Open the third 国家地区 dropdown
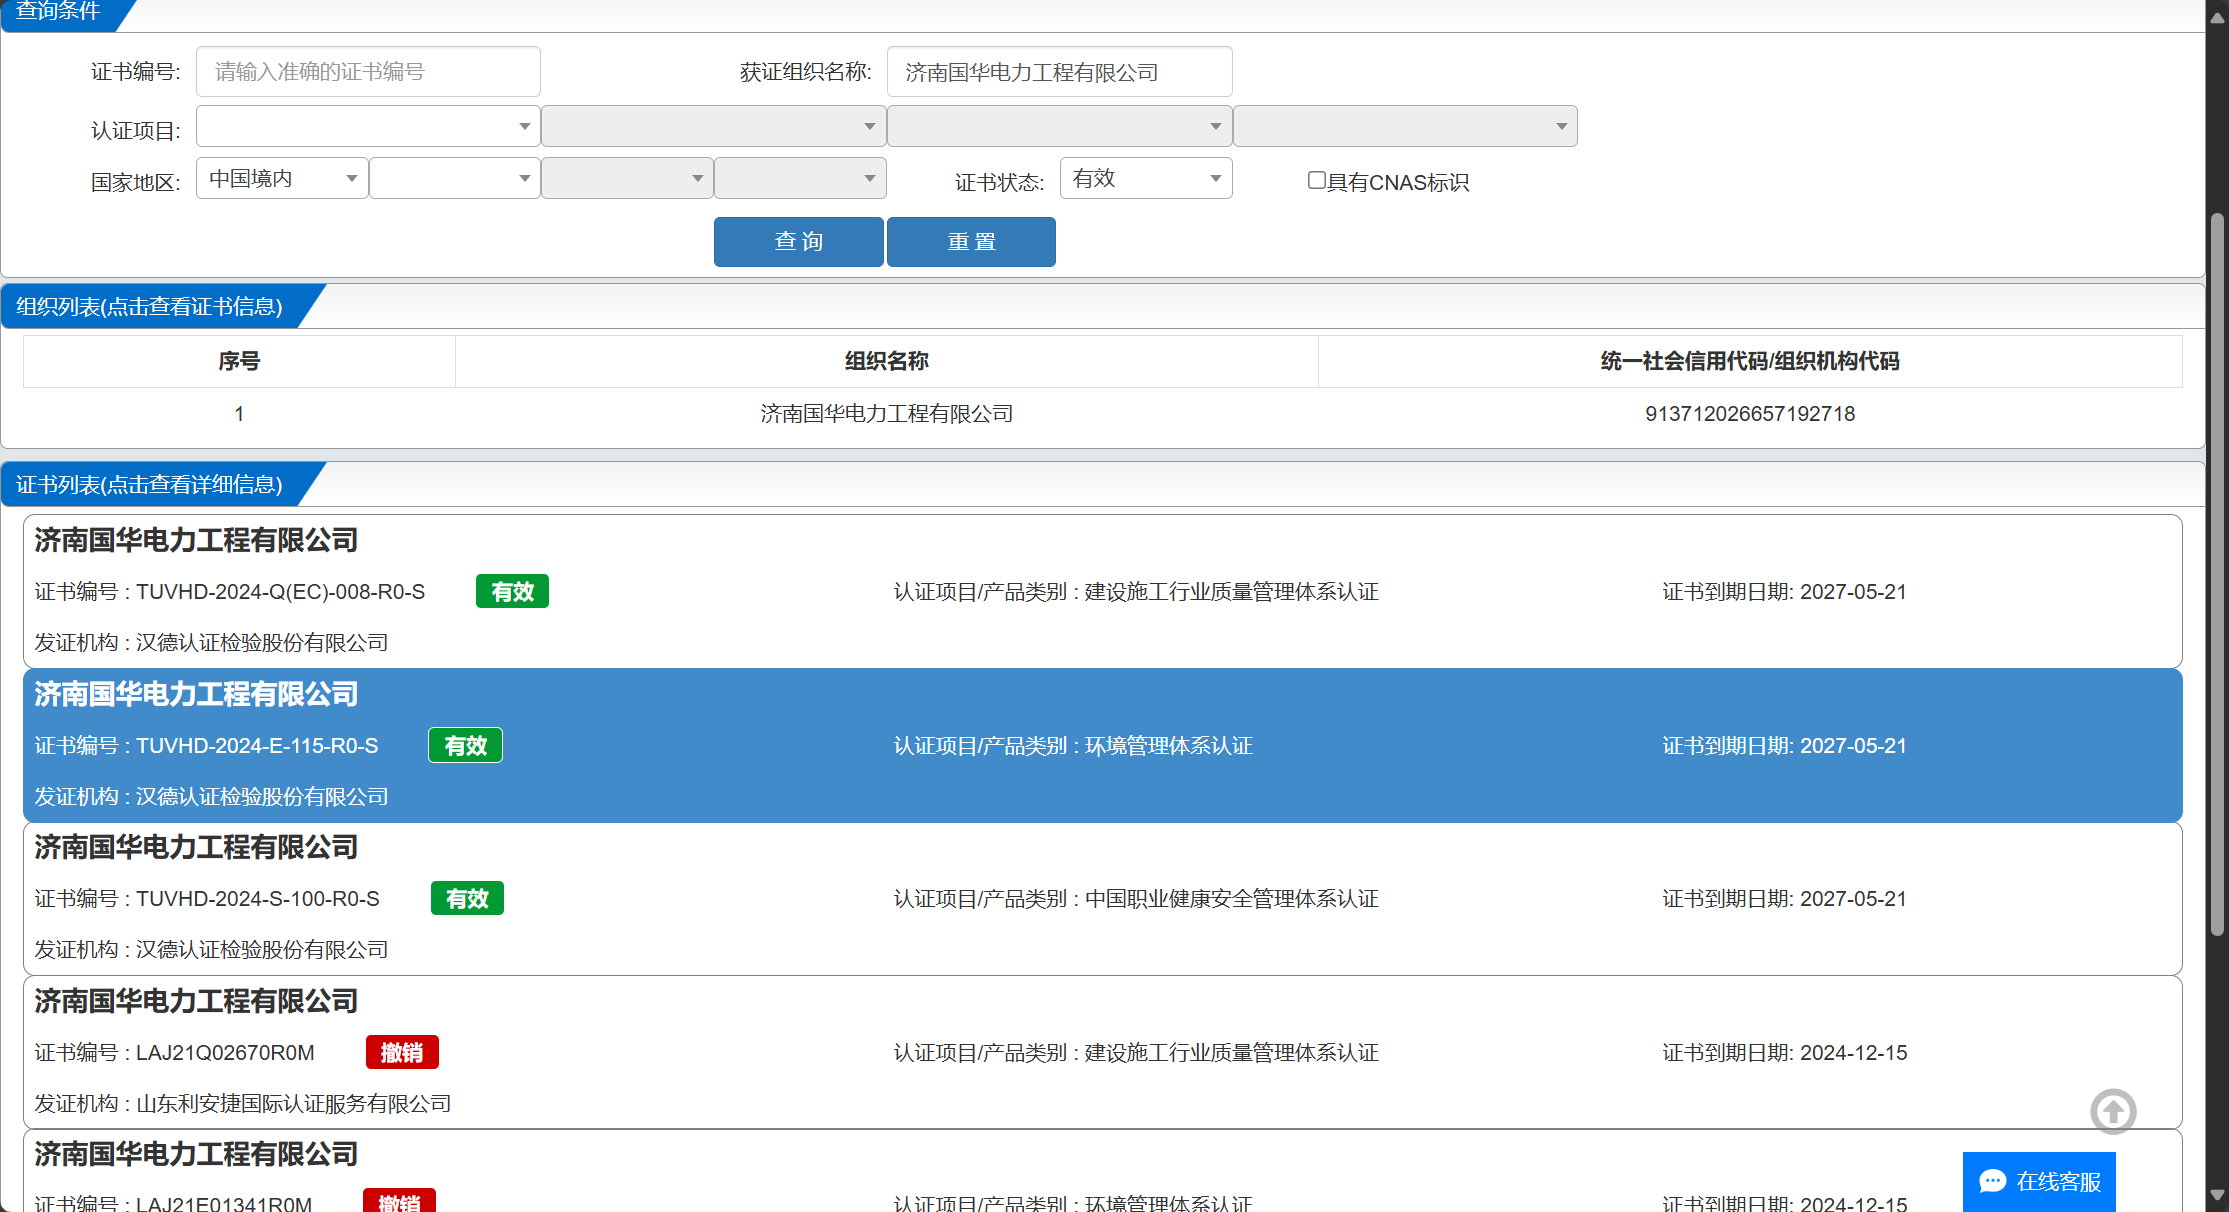2229x1212 pixels. tap(628, 178)
